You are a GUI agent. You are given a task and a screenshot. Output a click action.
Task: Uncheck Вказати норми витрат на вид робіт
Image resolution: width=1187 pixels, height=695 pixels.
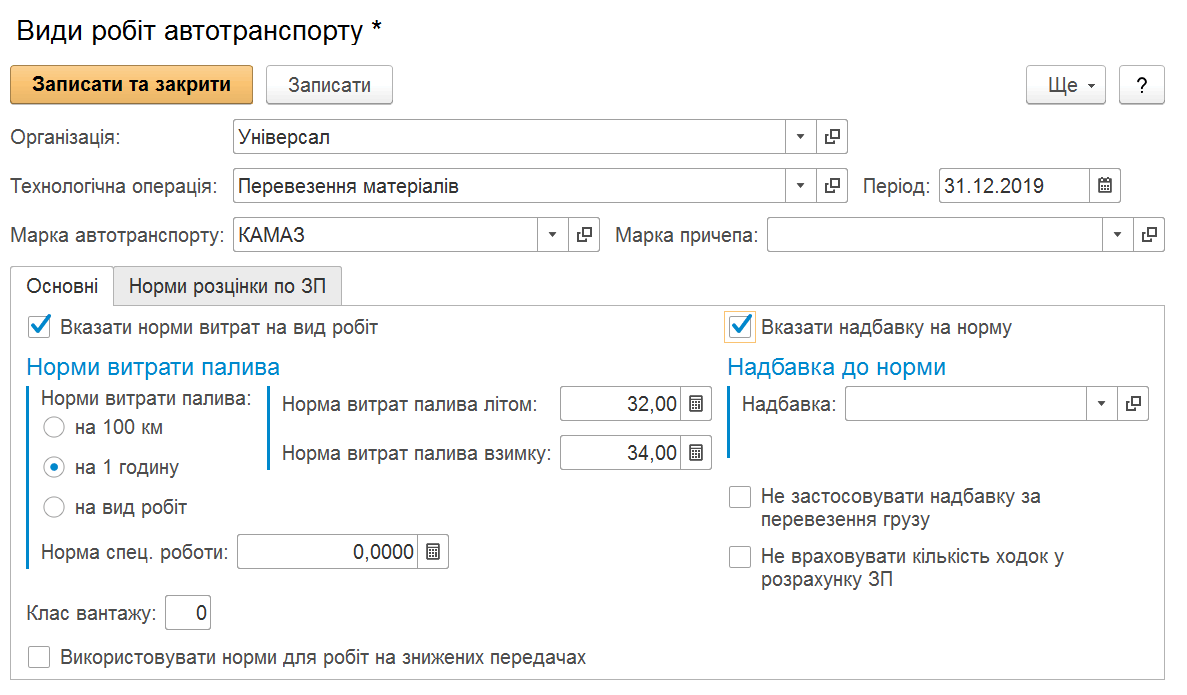[39, 327]
